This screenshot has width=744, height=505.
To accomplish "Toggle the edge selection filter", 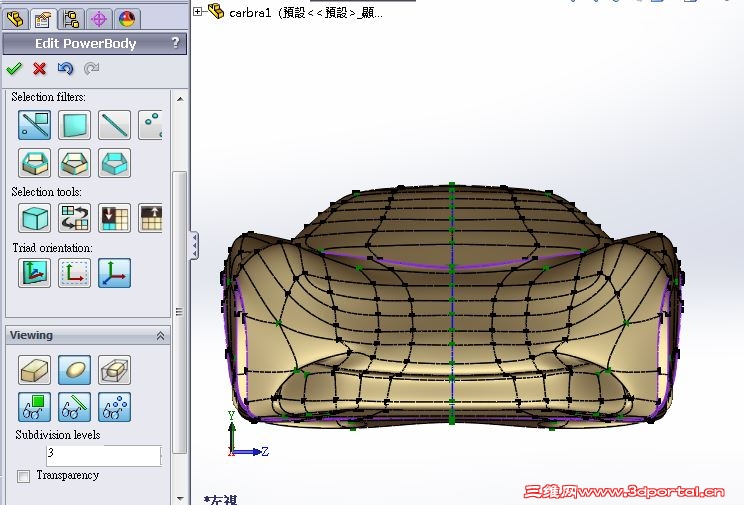I will (114, 125).
